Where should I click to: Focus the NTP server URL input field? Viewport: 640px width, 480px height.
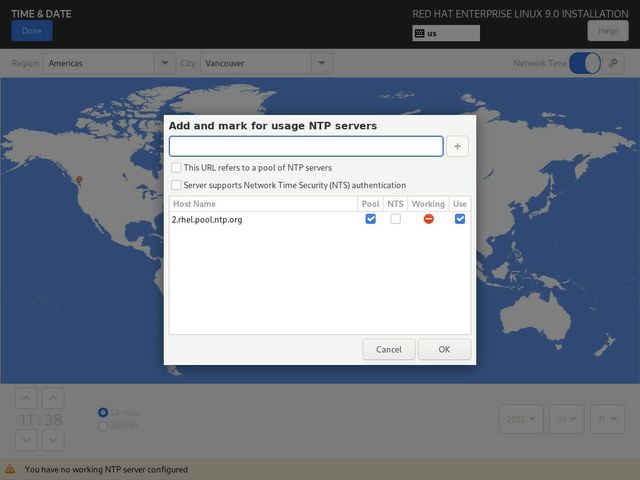306,146
